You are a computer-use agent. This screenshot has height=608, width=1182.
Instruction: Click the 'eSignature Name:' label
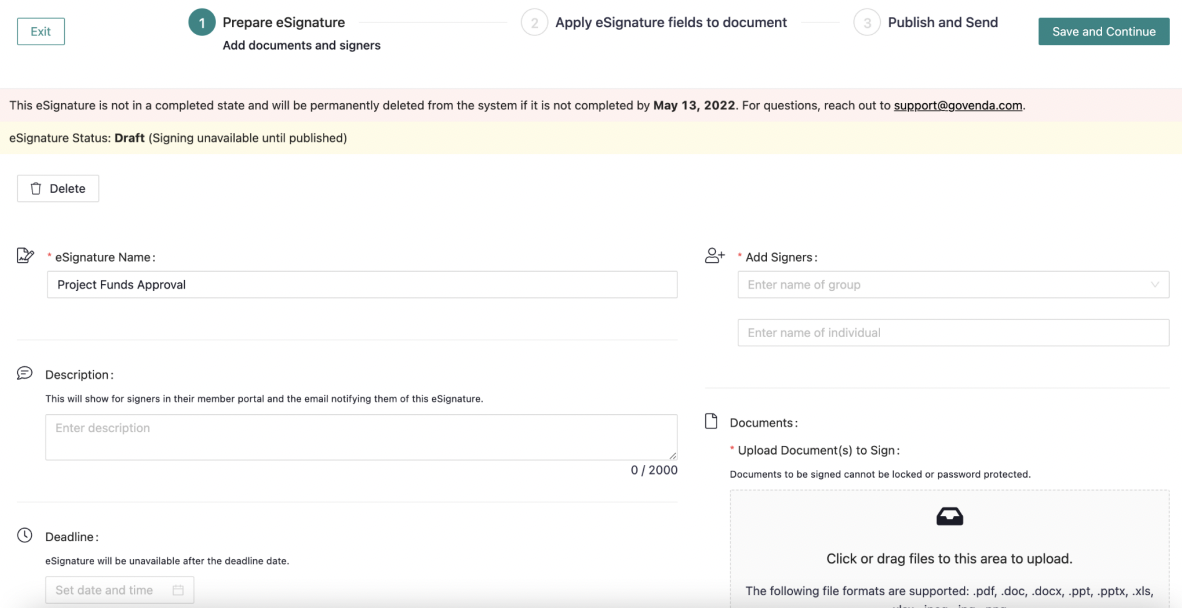pyautogui.click(x=105, y=257)
